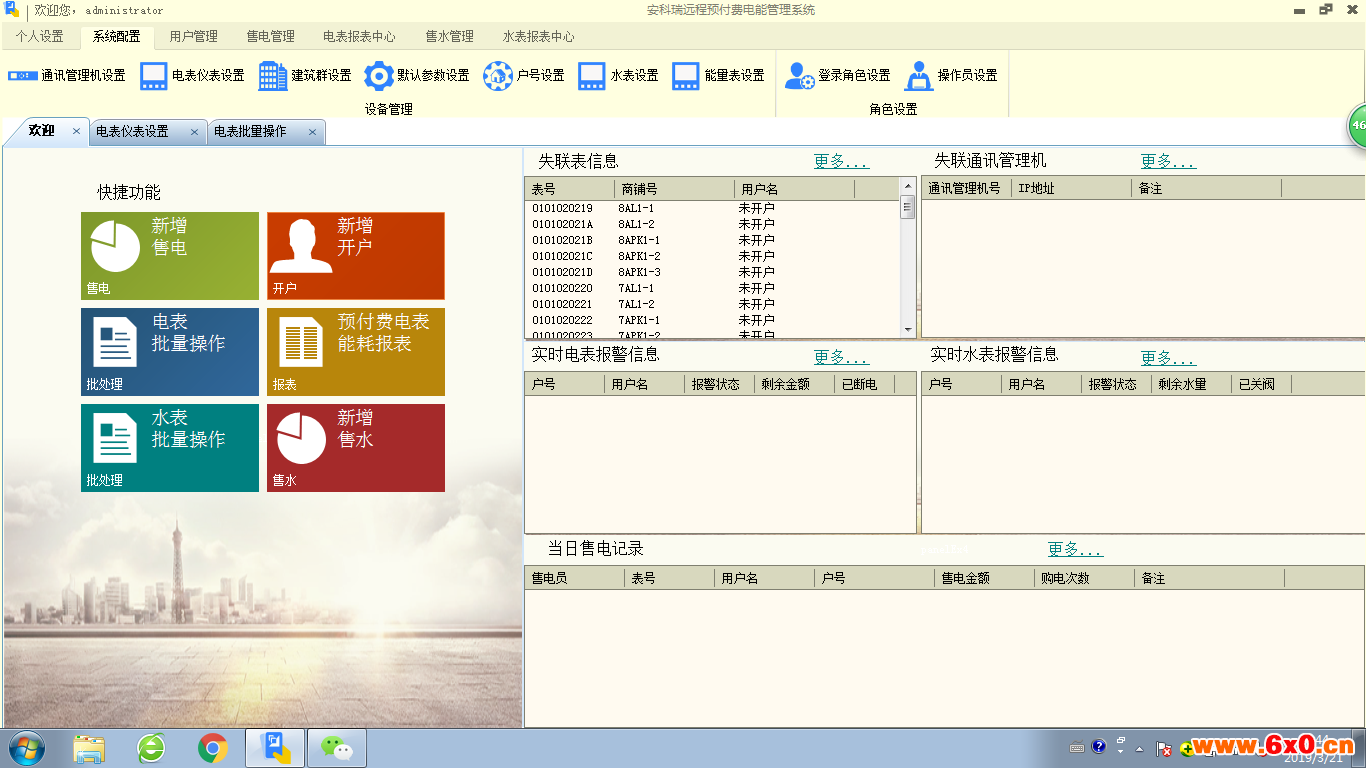Screen dimensions: 1366x768
Task: Select row with 表号 0101020219
Action: pos(713,208)
